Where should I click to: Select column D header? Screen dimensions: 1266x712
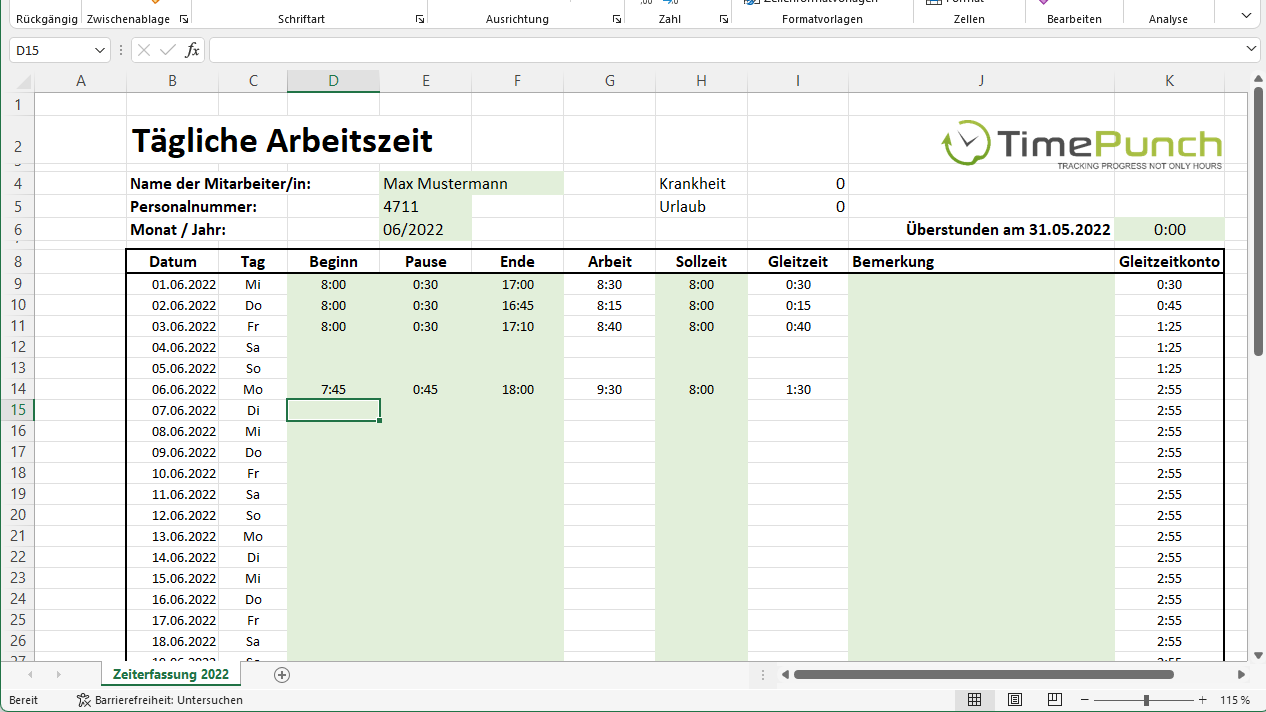pos(333,81)
